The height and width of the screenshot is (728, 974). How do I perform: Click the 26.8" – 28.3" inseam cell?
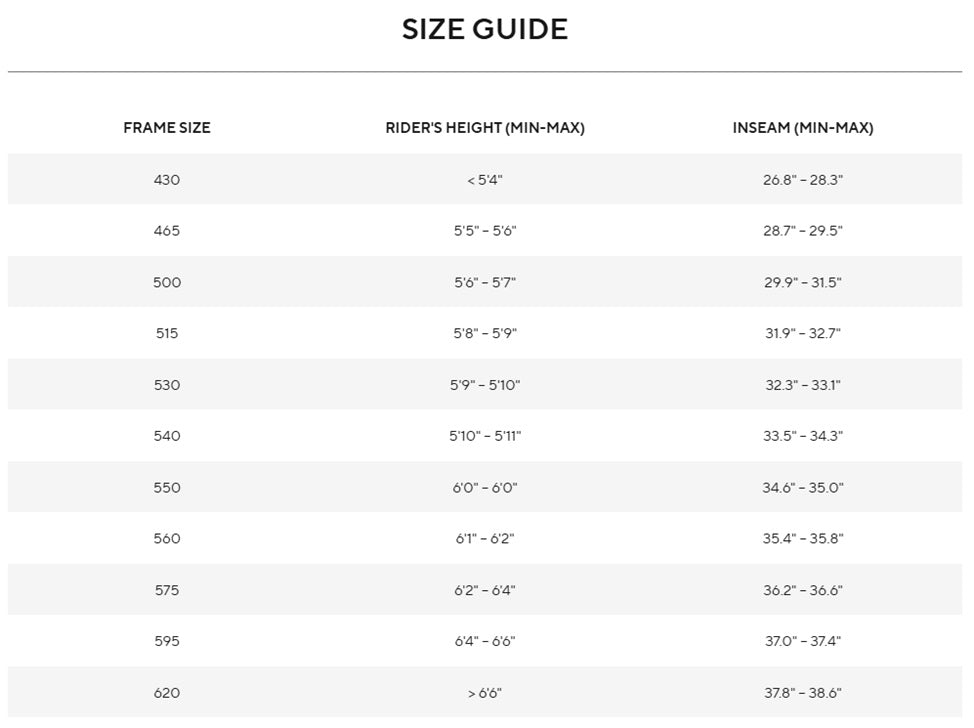click(803, 180)
